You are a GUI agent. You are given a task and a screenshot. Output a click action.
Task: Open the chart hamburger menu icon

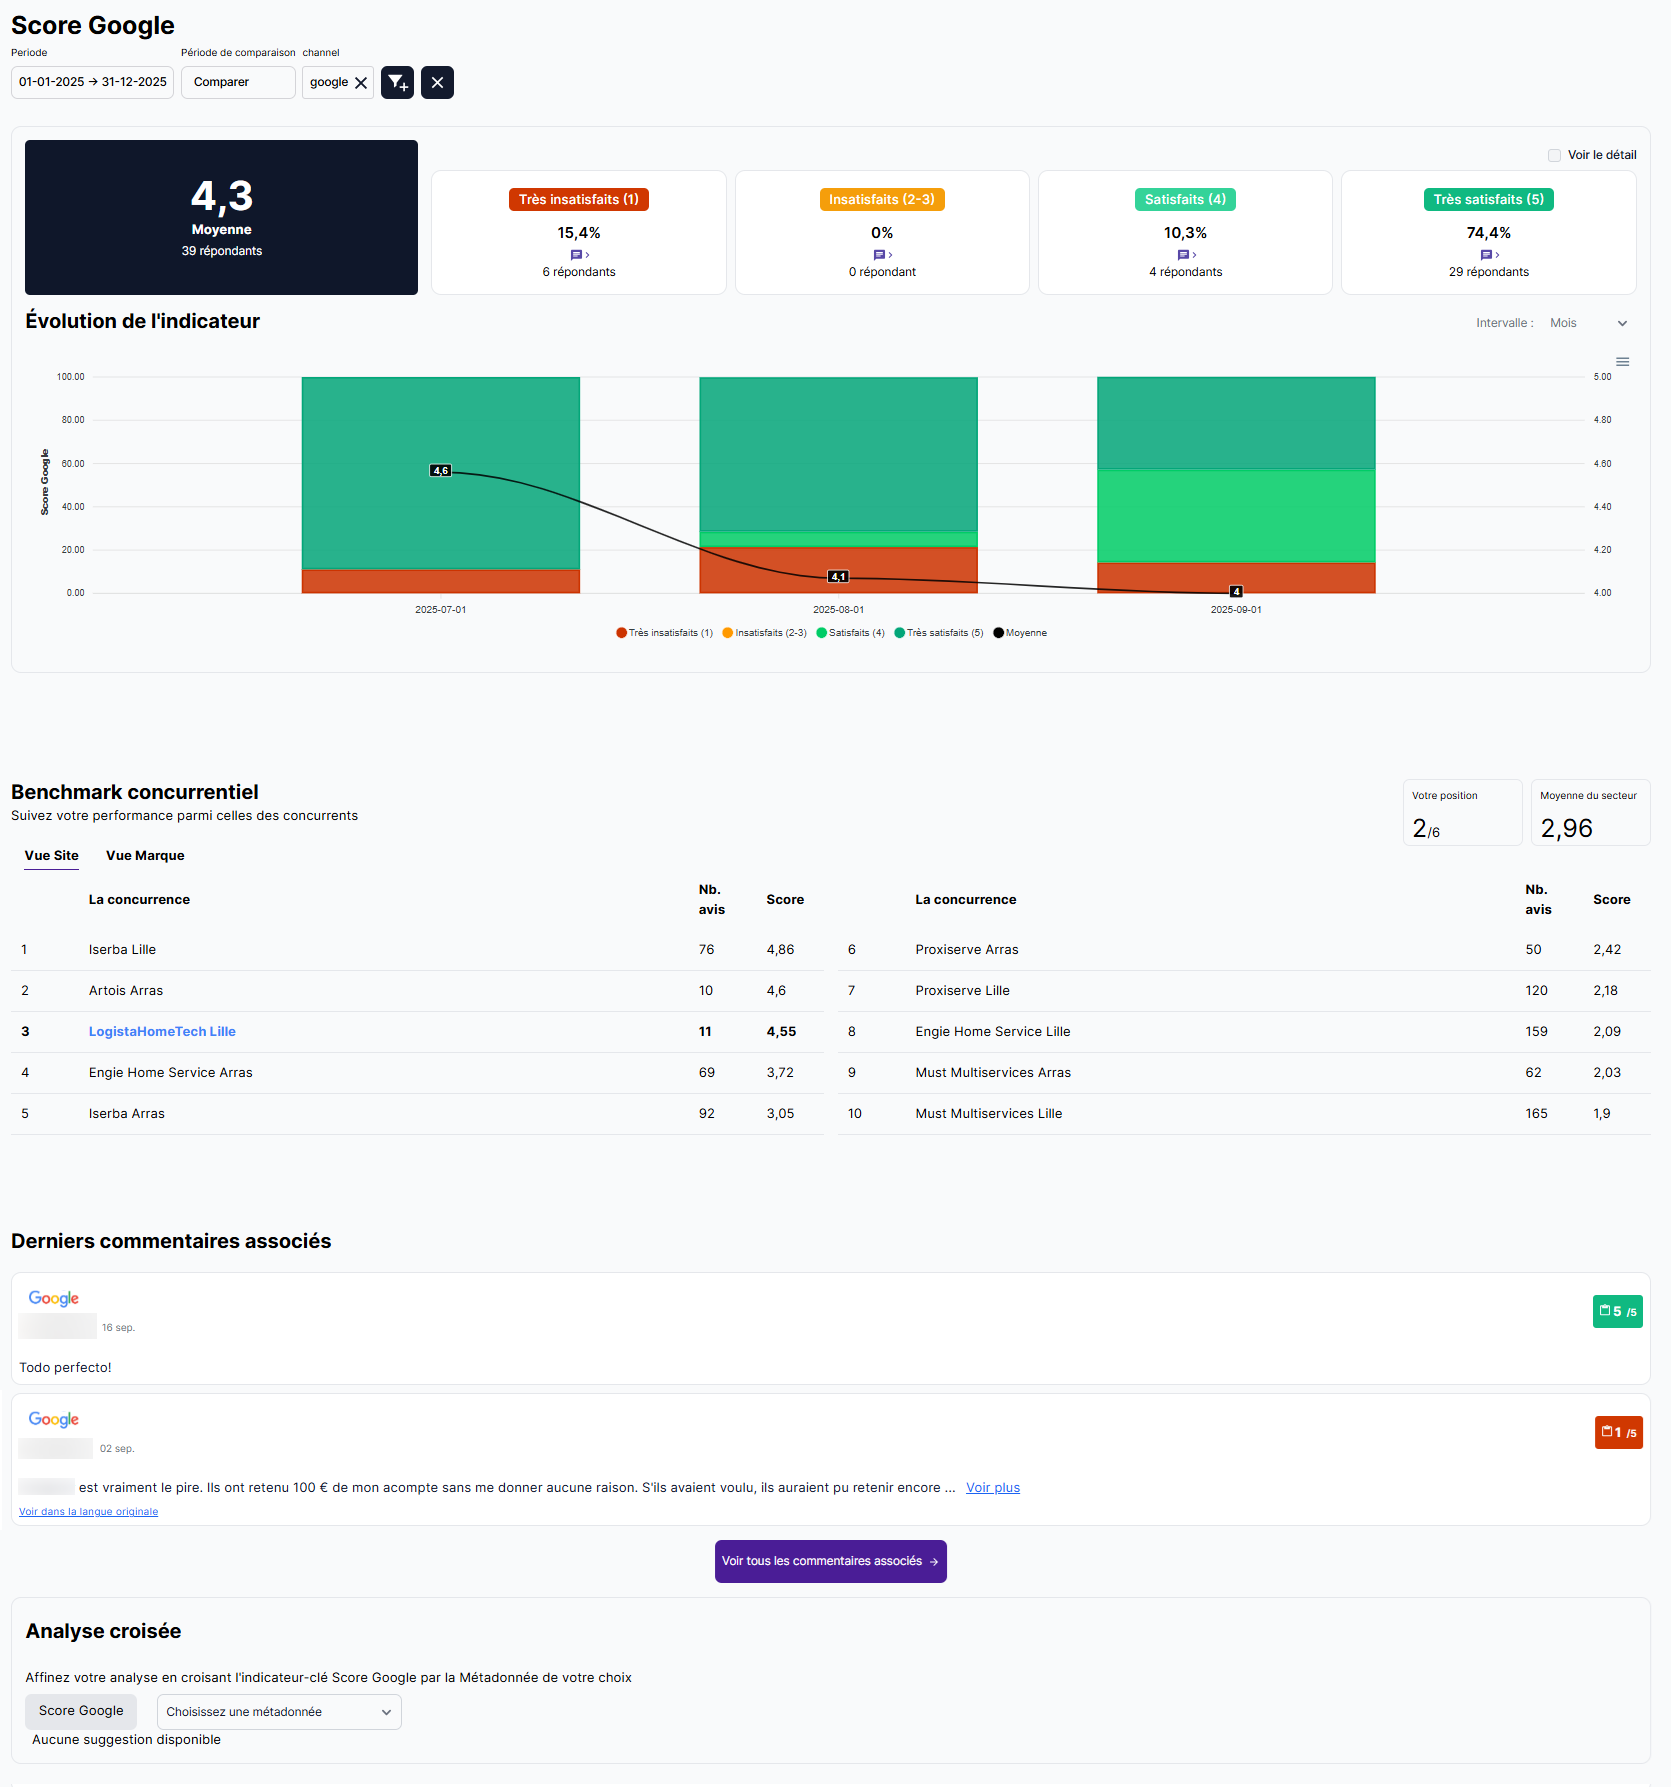pyautogui.click(x=1622, y=362)
